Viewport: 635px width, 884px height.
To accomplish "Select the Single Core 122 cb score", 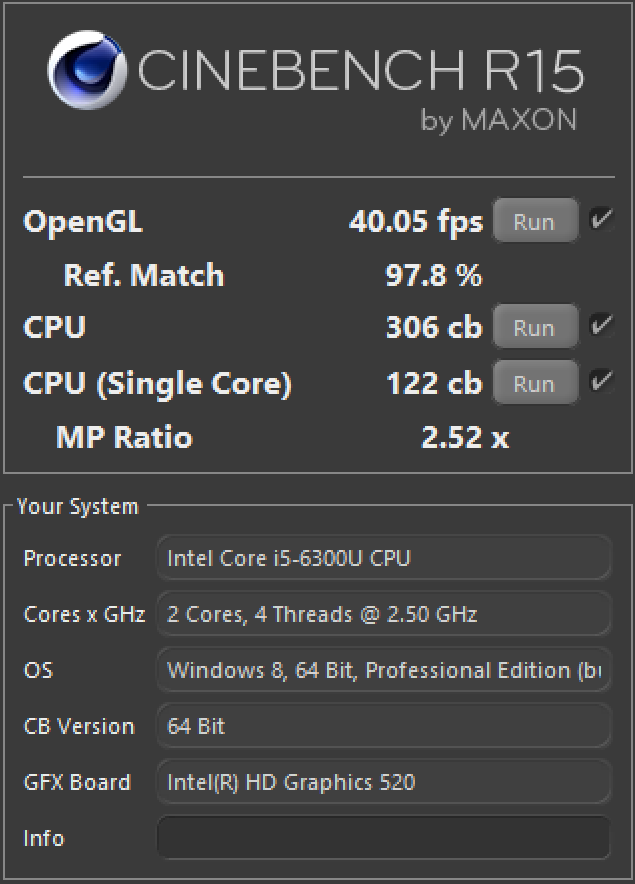I will click(434, 384).
